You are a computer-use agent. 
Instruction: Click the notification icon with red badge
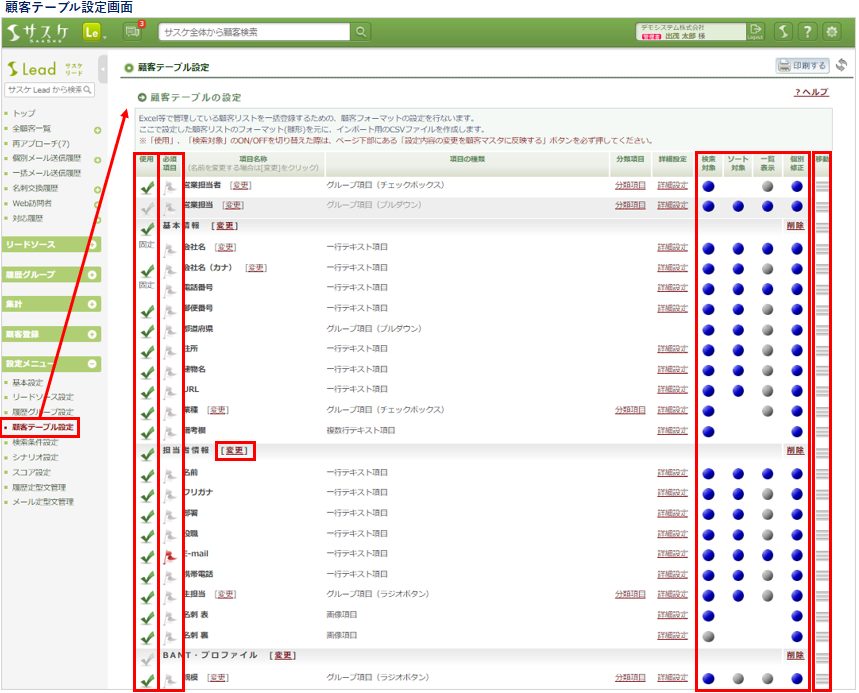point(132,32)
